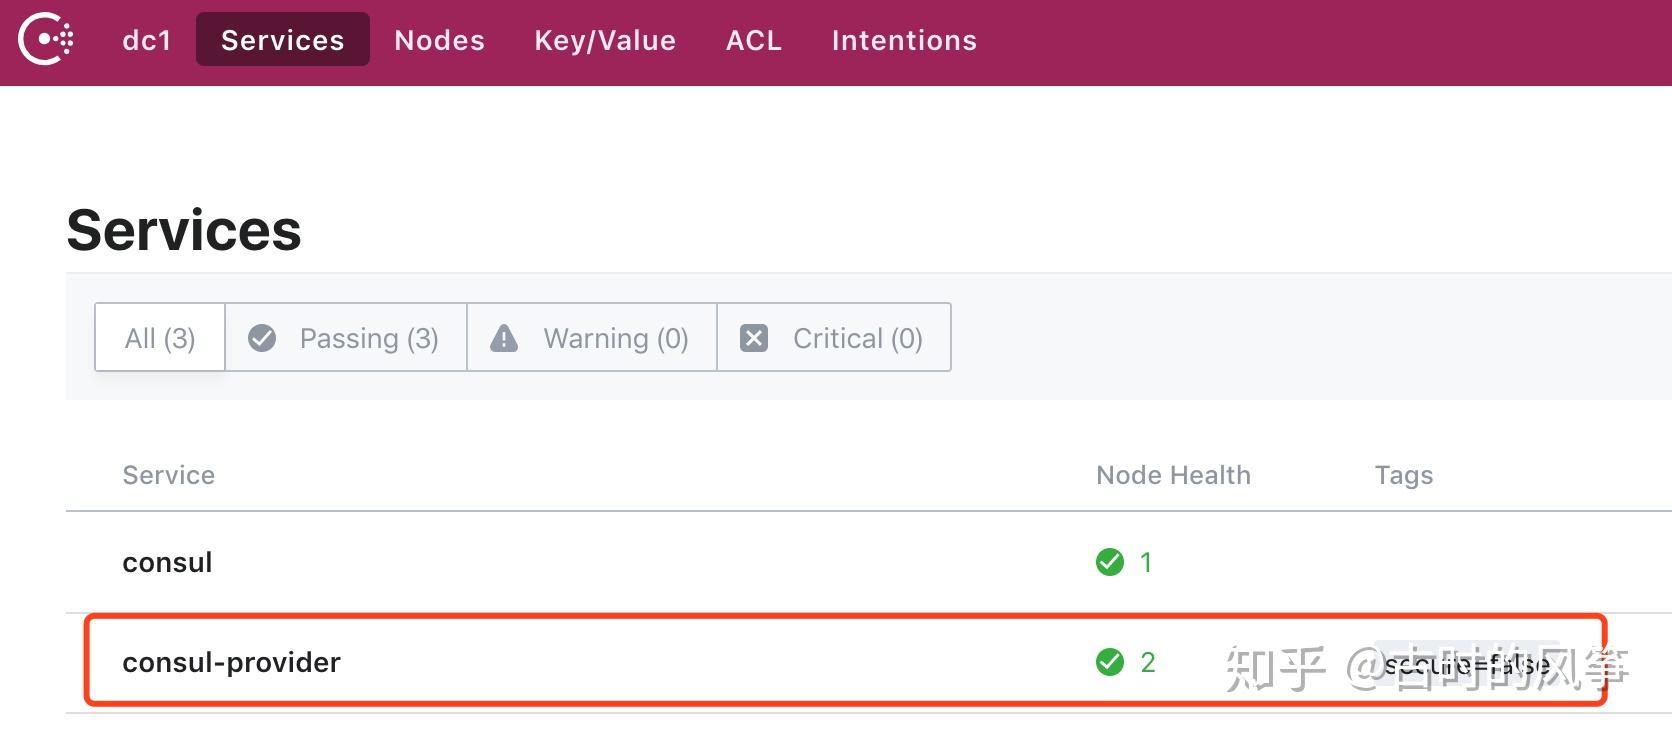Filter services by All (3)
The height and width of the screenshot is (736, 1672).
tap(160, 338)
